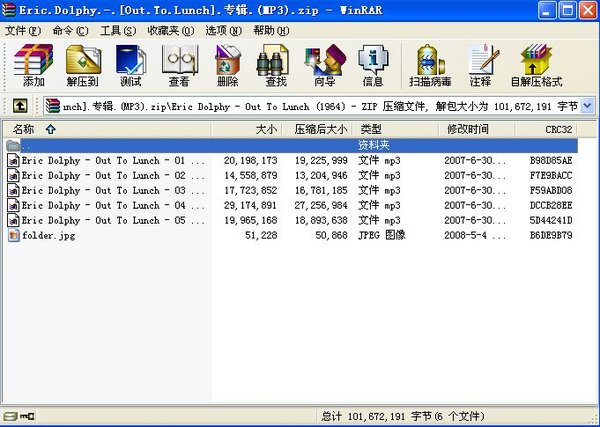Click the WinRAR title bar app icon
This screenshot has height=427, width=600.
[9, 10]
